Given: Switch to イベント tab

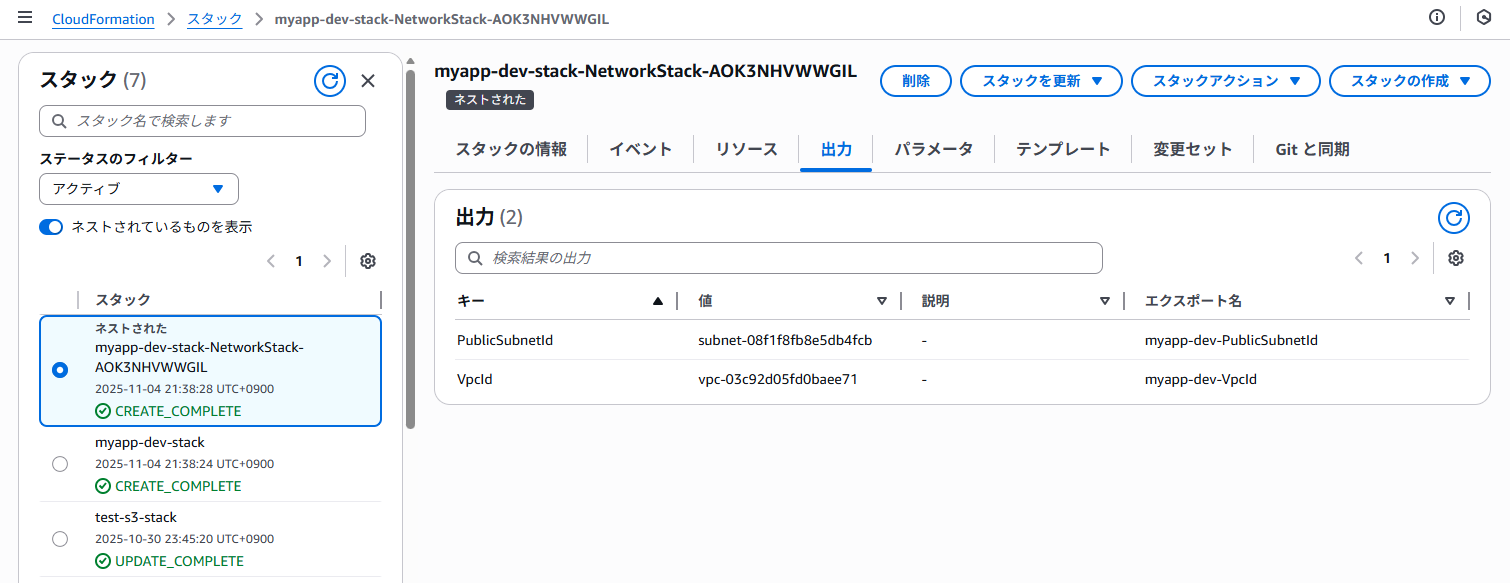Looking at the screenshot, I should click(641, 149).
